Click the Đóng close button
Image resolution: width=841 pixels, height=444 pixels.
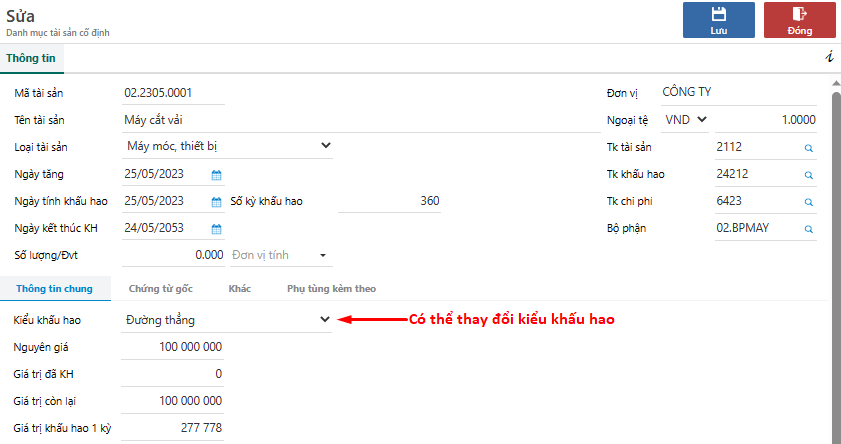pos(799,20)
